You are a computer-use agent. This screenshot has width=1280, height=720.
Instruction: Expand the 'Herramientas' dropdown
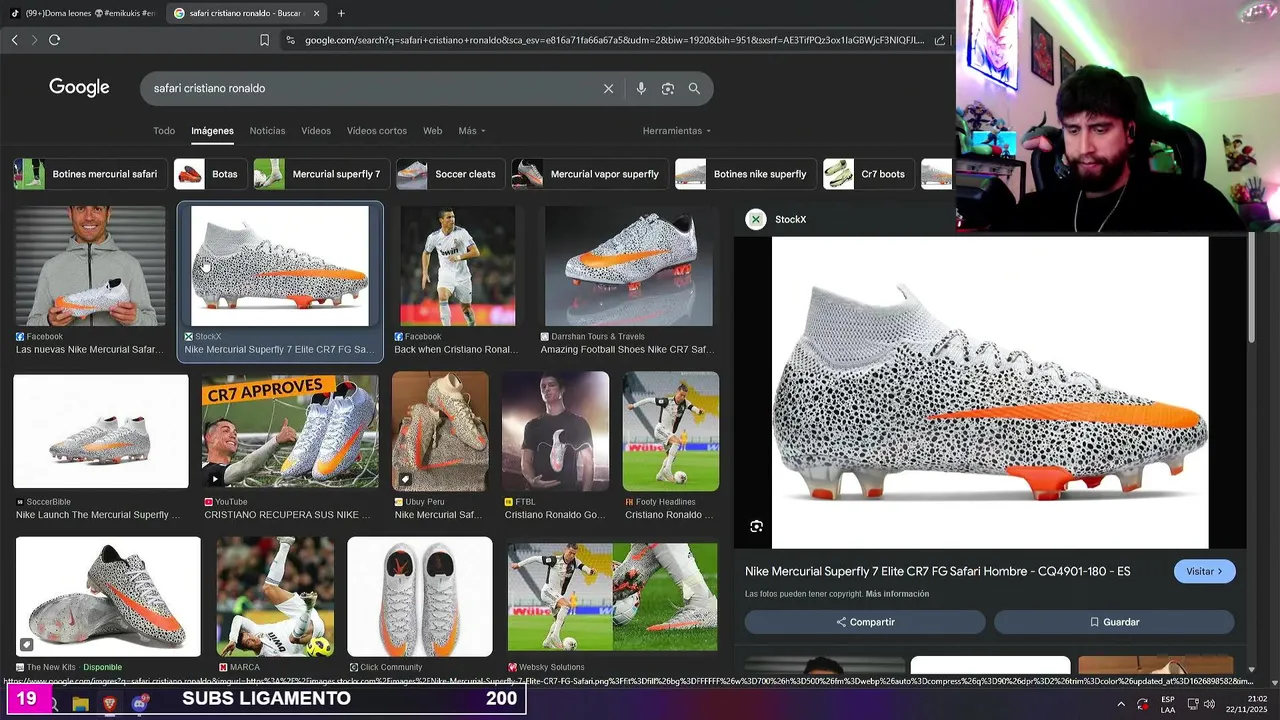coord(677,131)
